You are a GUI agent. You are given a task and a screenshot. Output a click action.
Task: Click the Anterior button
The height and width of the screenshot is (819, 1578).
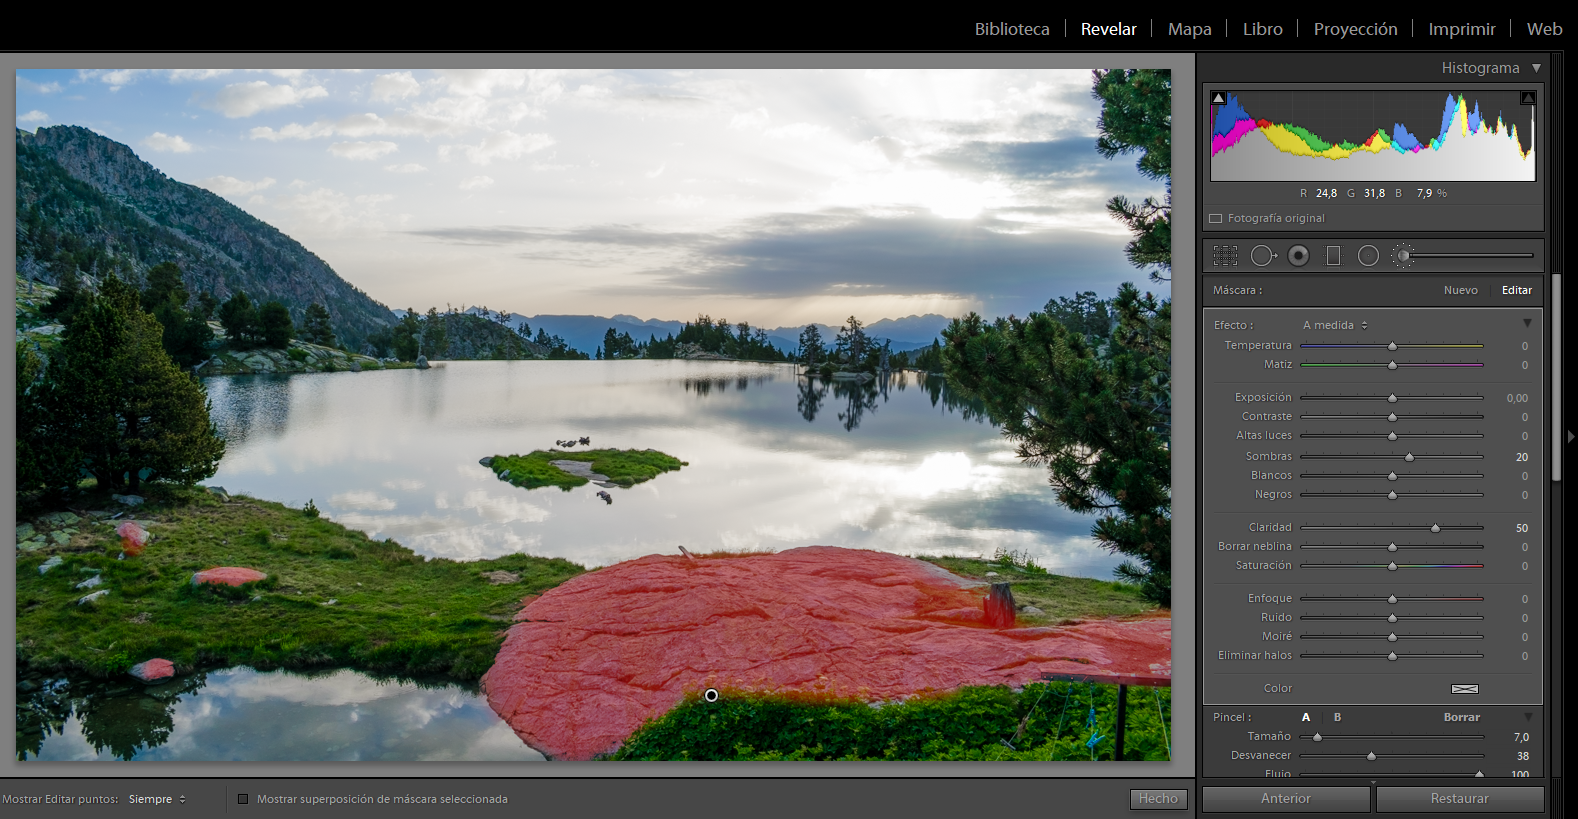tap(1286, 798)
